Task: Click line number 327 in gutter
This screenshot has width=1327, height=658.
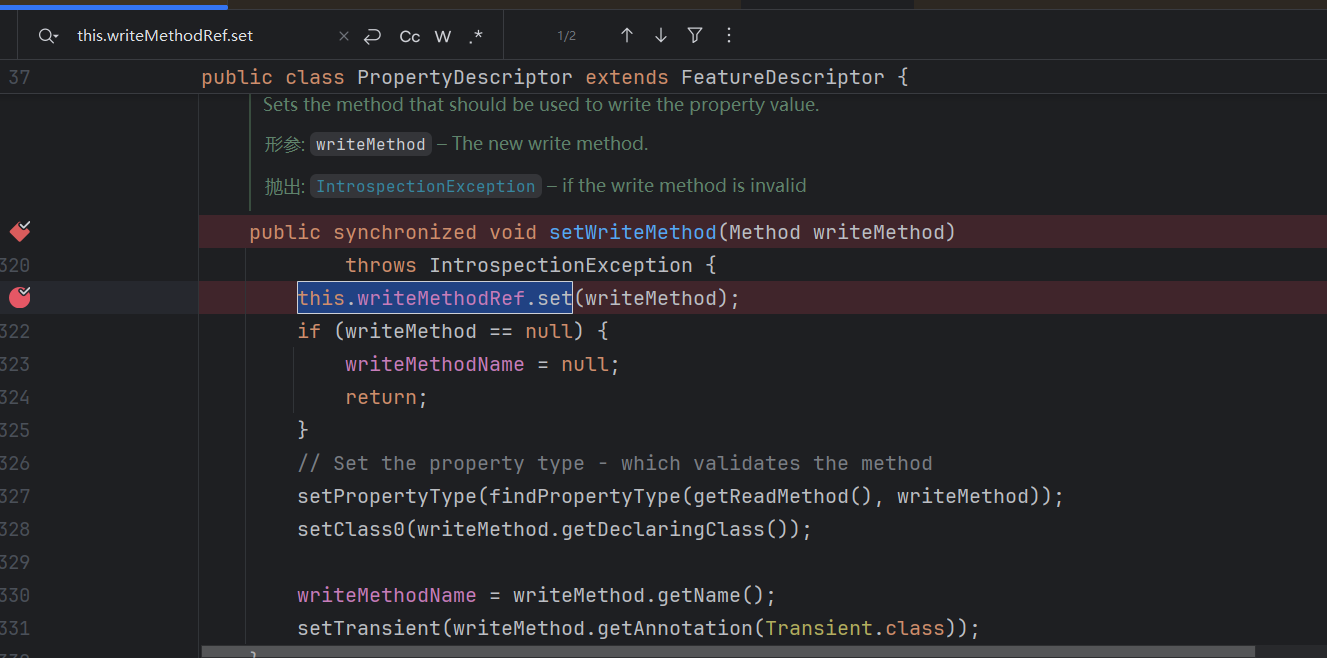Action: (15, 496)
